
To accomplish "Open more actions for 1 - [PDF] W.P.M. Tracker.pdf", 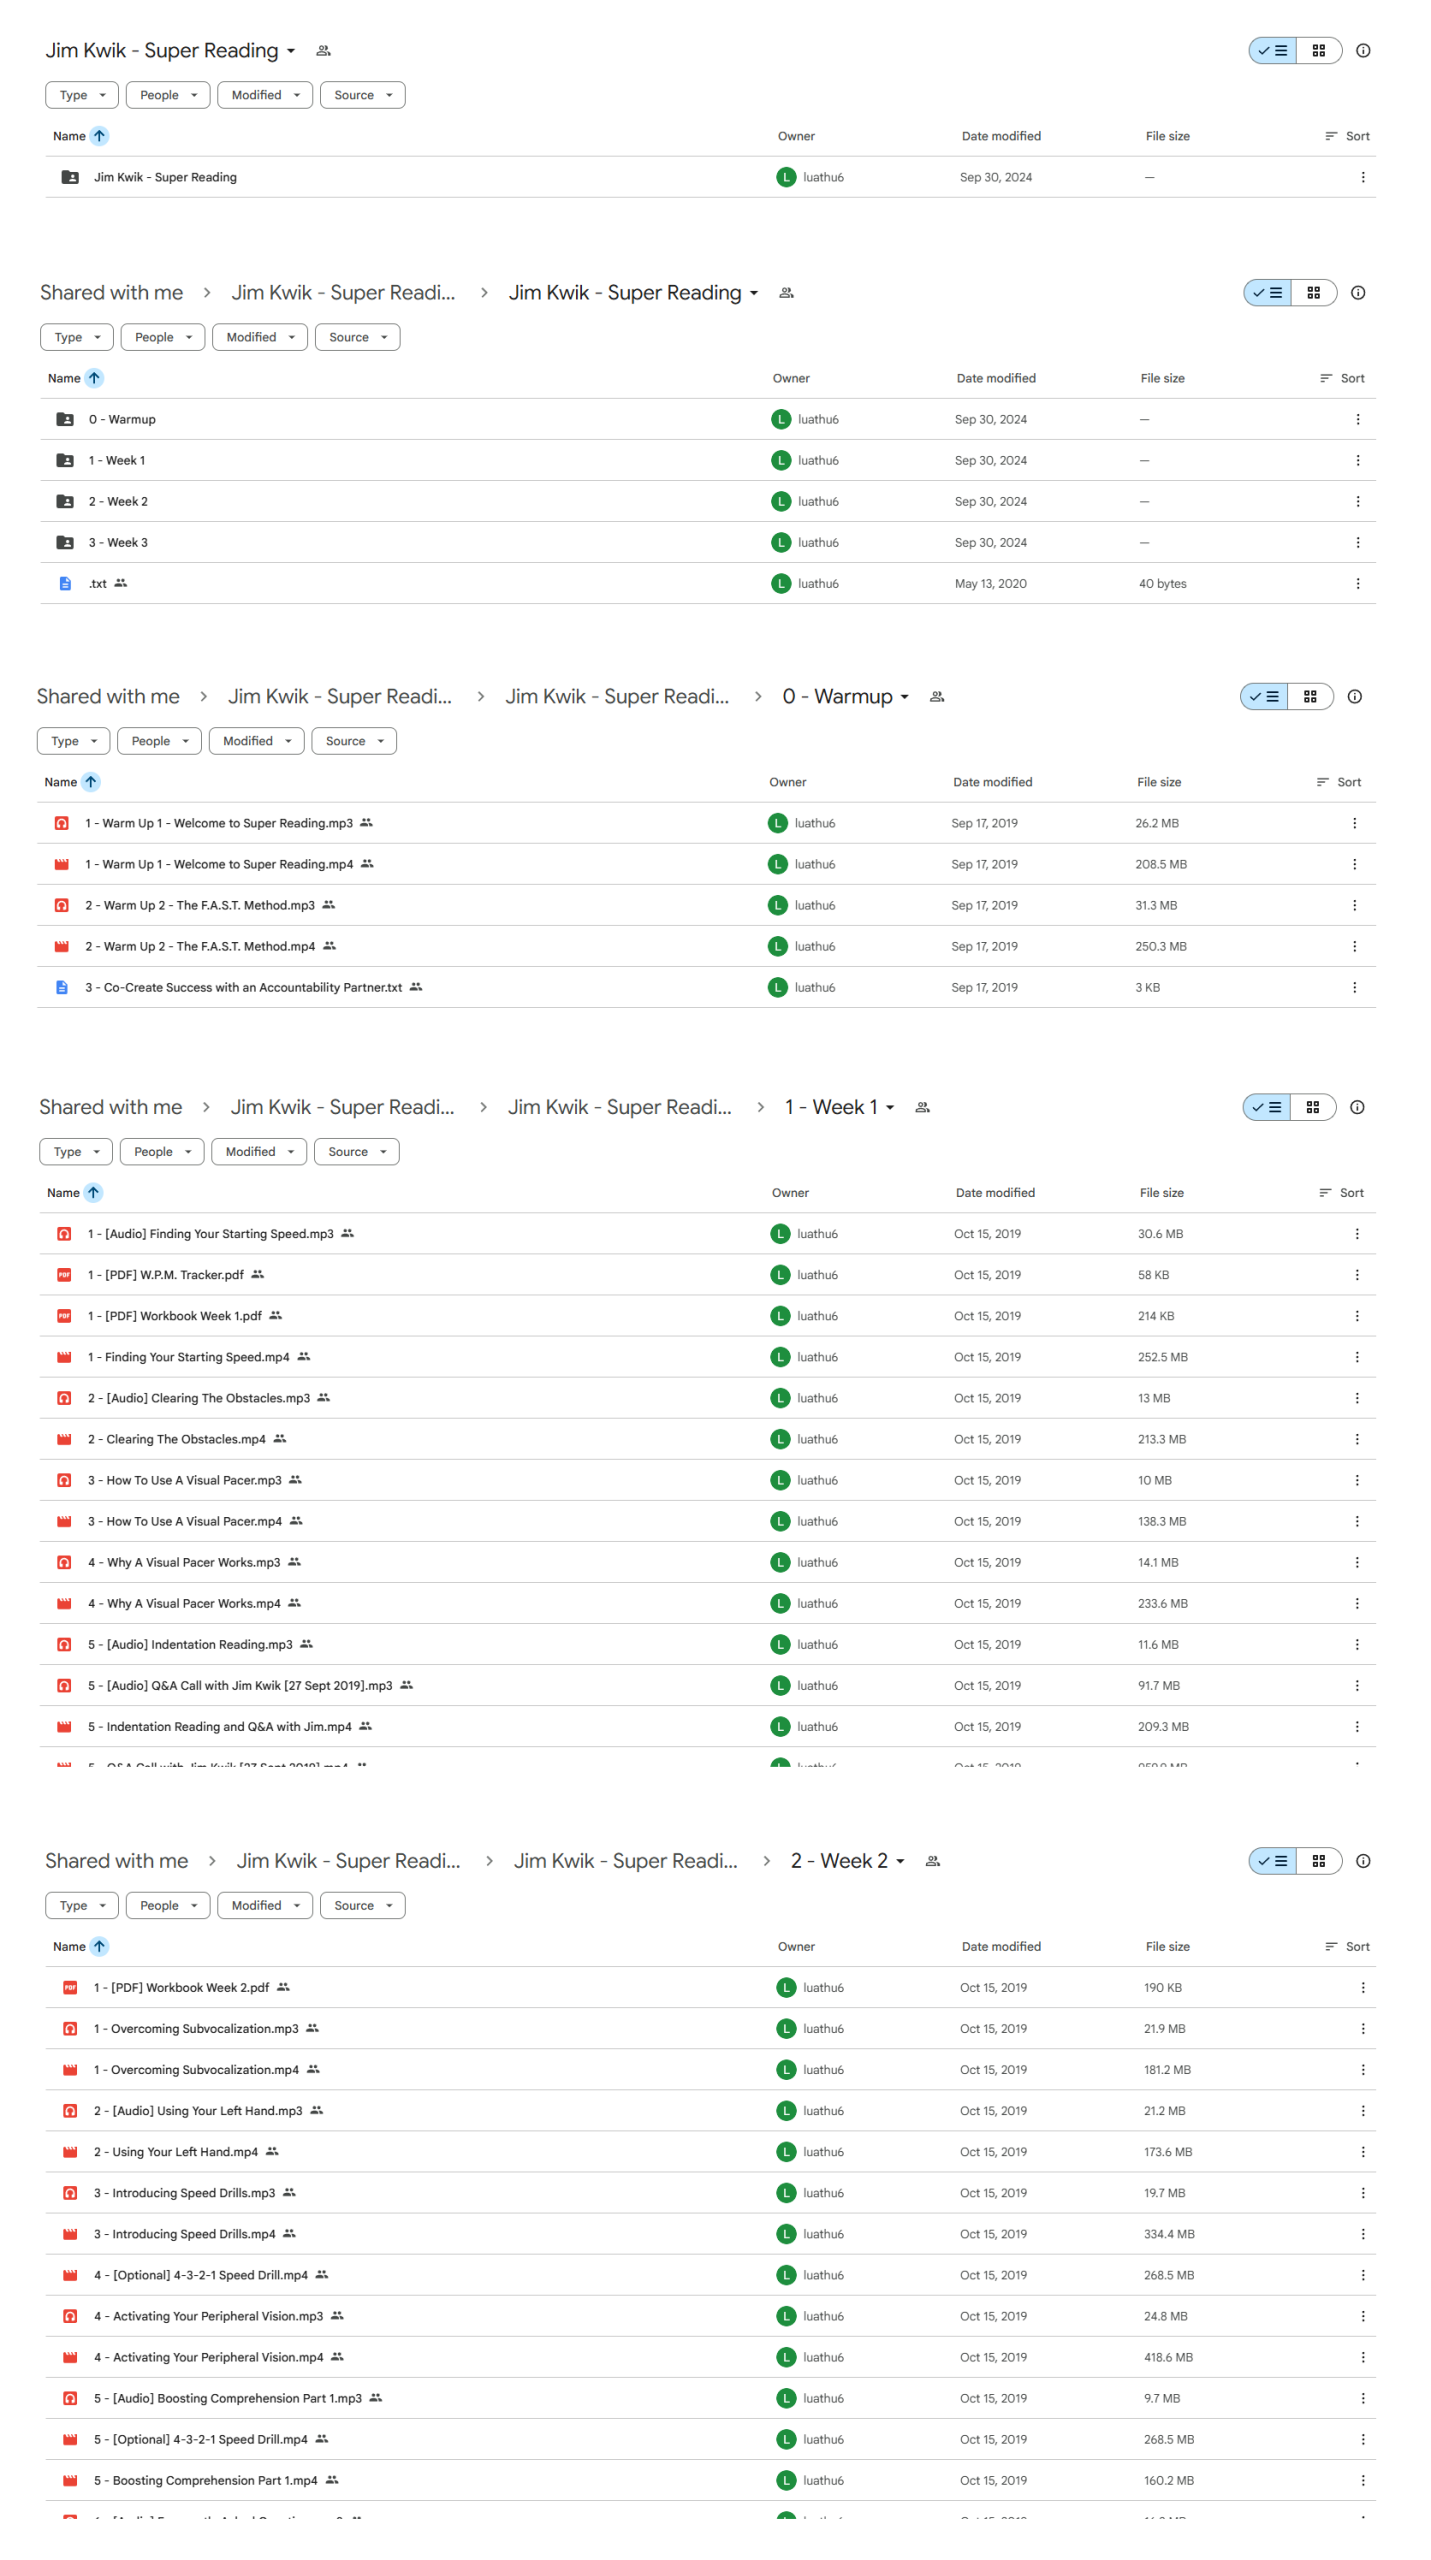I will point(1356,1274).
